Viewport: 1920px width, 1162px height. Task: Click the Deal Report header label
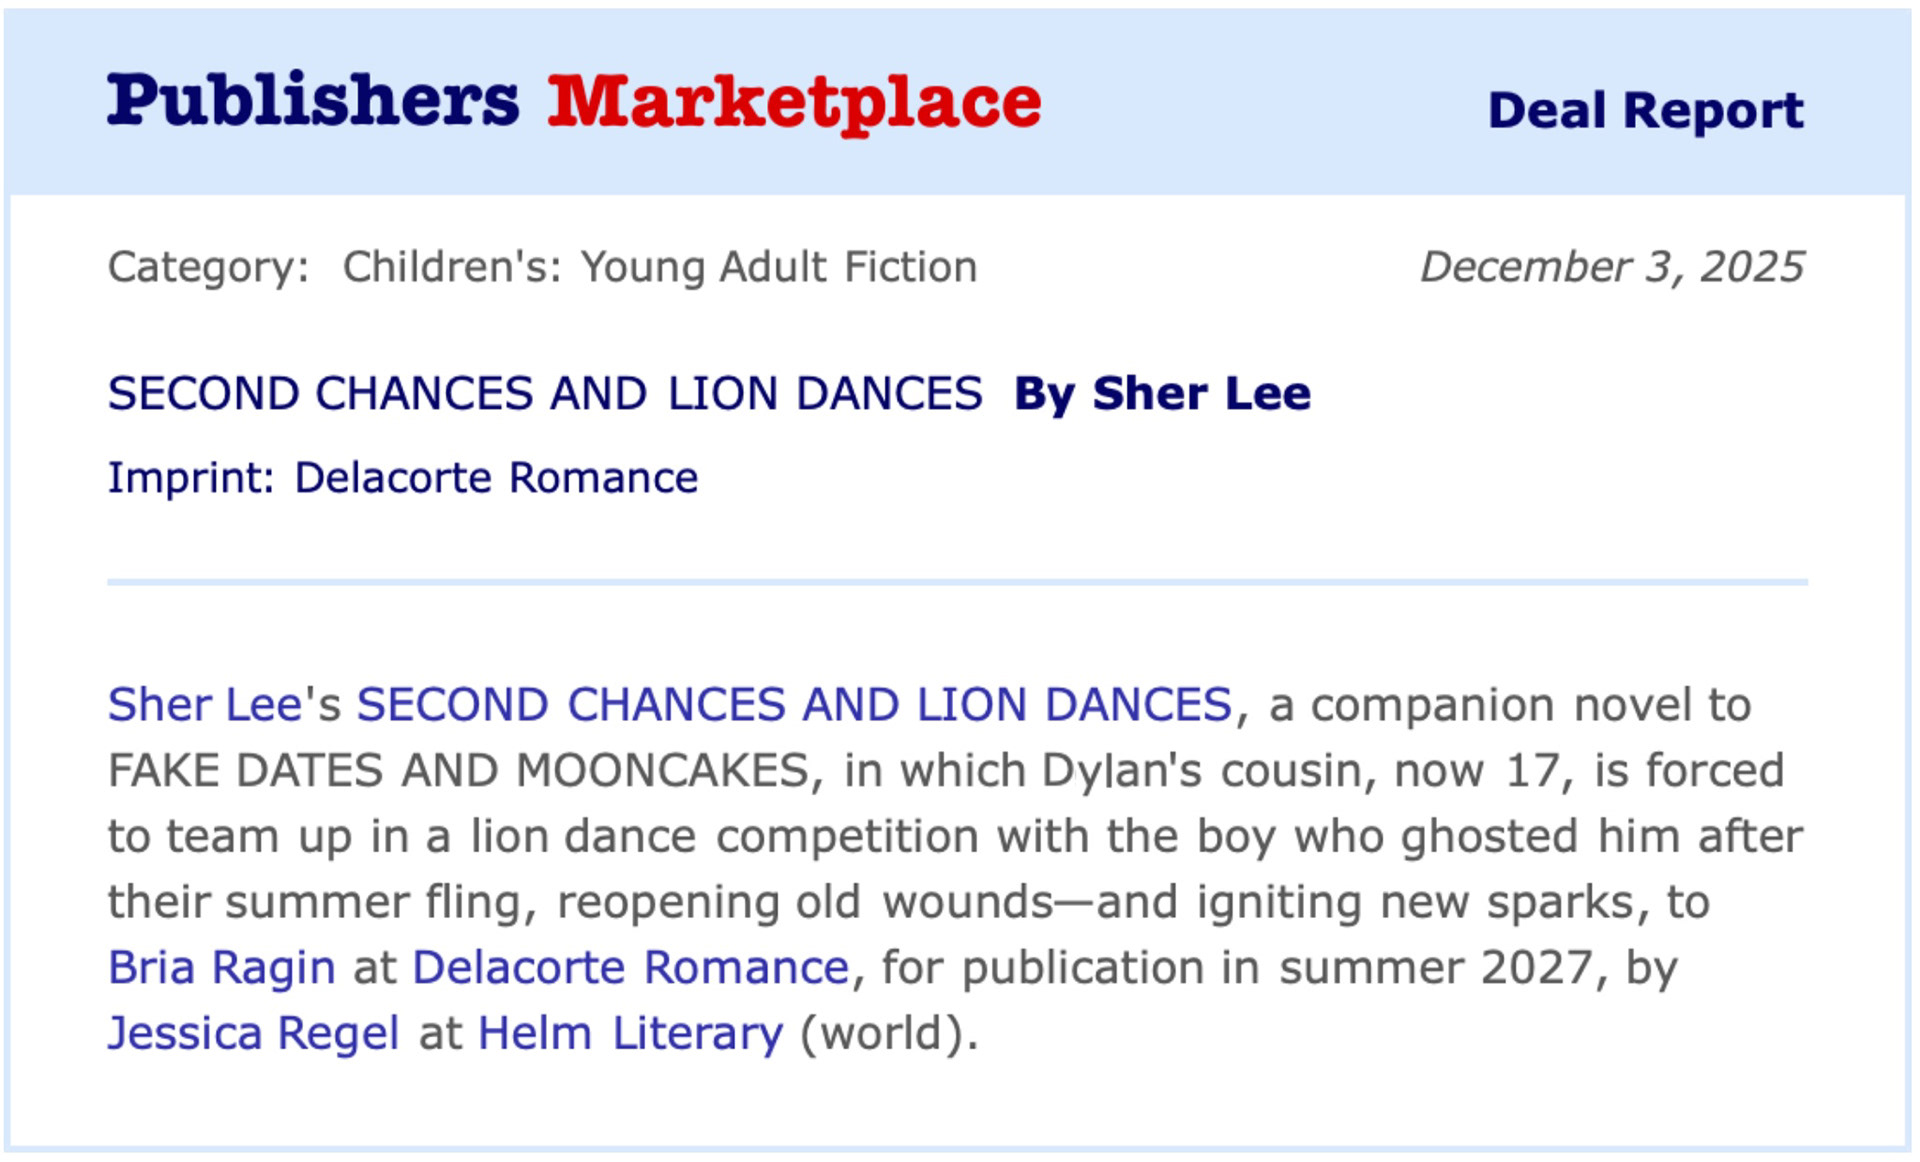(x=1645, y=110)
